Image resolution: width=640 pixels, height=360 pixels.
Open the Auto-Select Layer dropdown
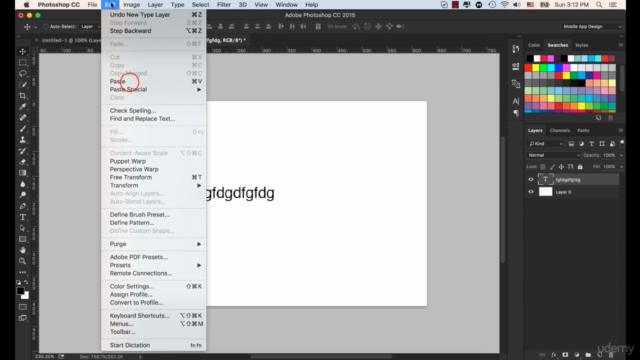(x=90, y=27)
